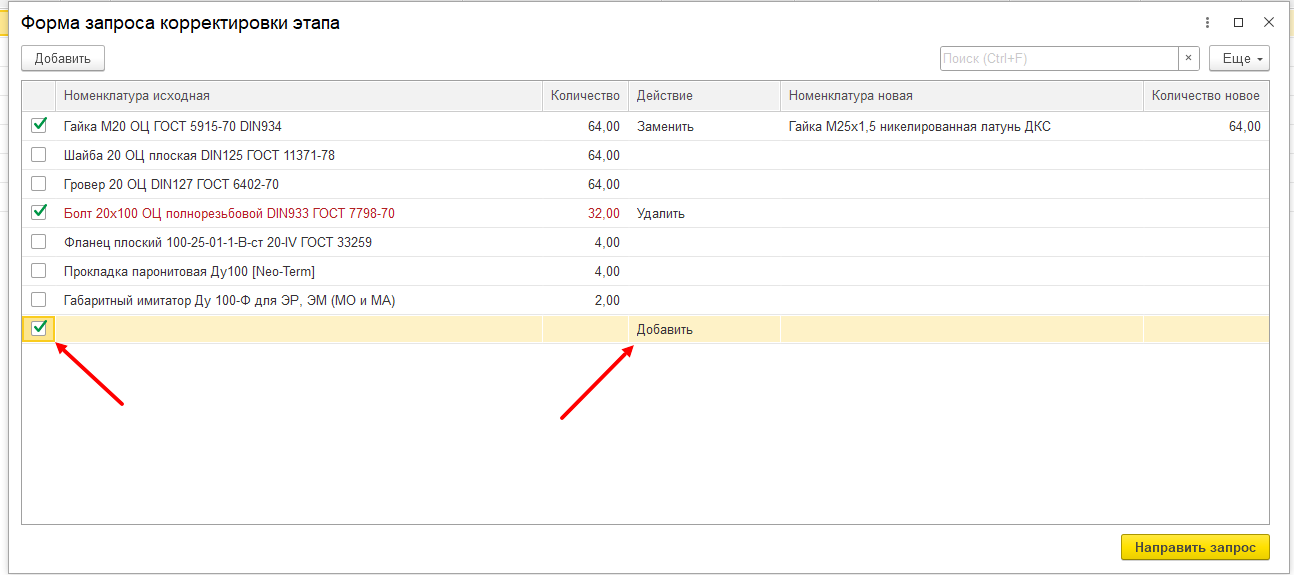Select the Фланец плоский 100-25-01-1-В-ст cell

click(x=299, y=242)
